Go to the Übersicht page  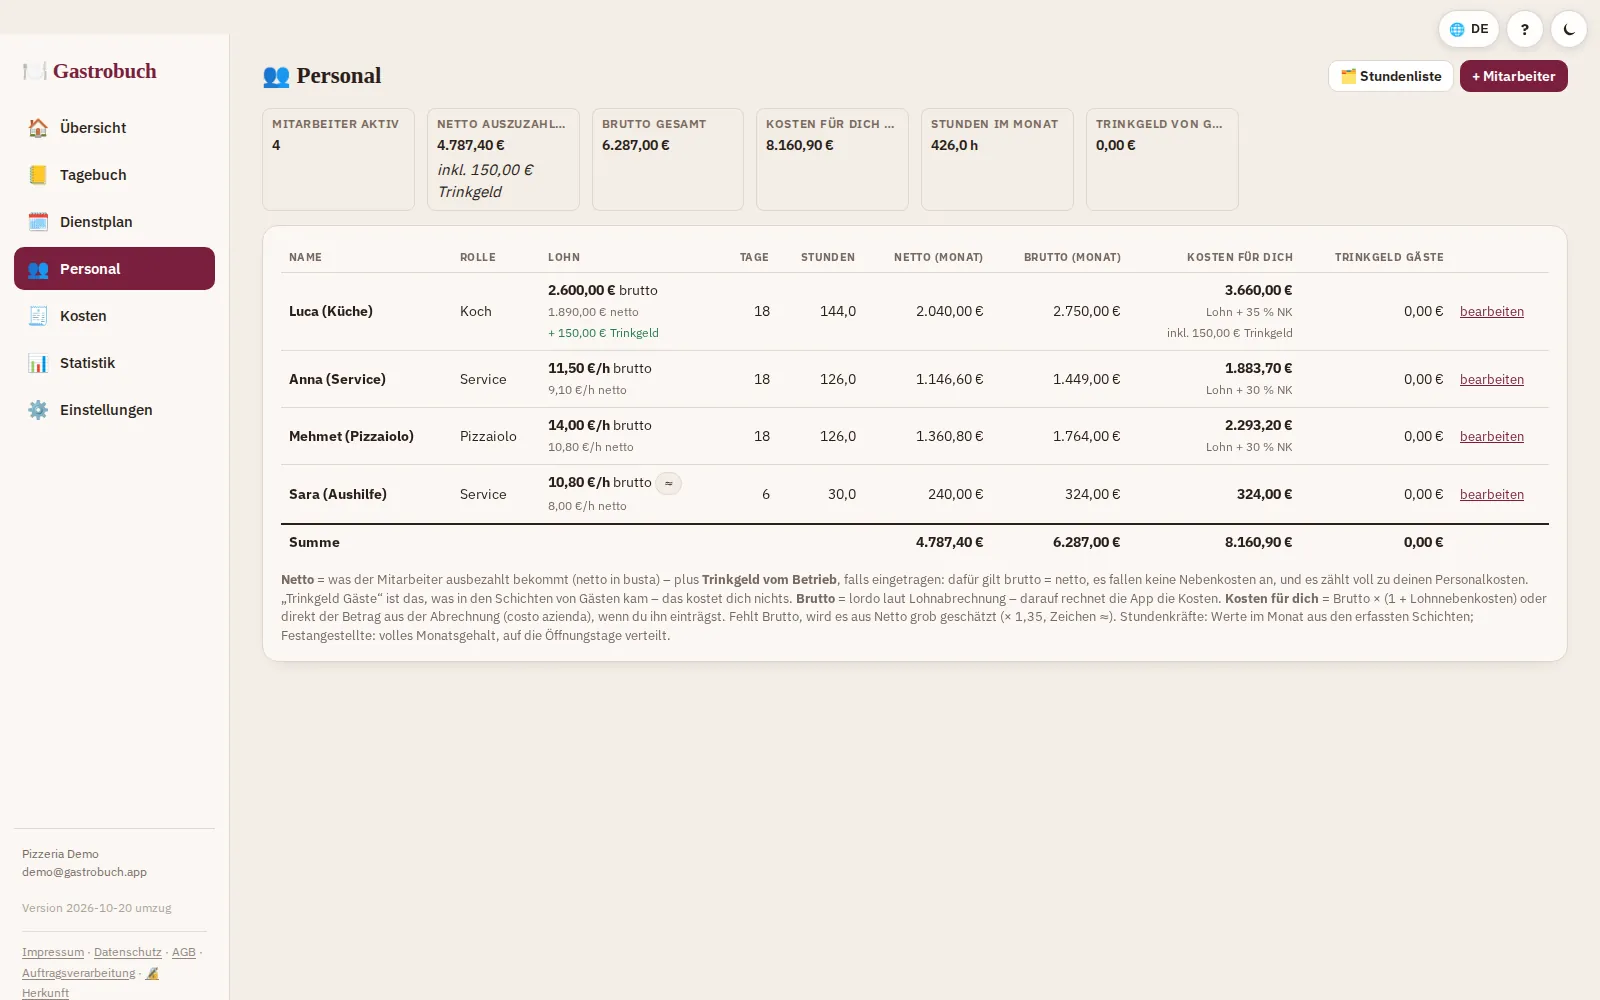click(114, 128)
